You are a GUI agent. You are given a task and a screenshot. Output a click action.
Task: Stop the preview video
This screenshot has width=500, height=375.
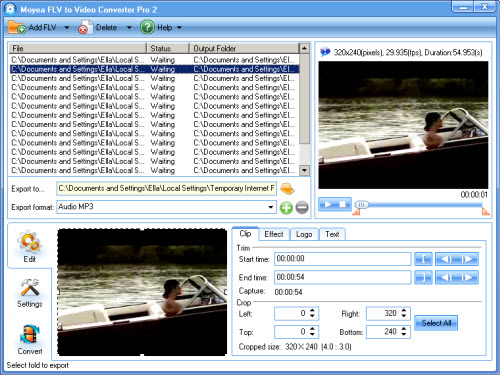(343, 204)
